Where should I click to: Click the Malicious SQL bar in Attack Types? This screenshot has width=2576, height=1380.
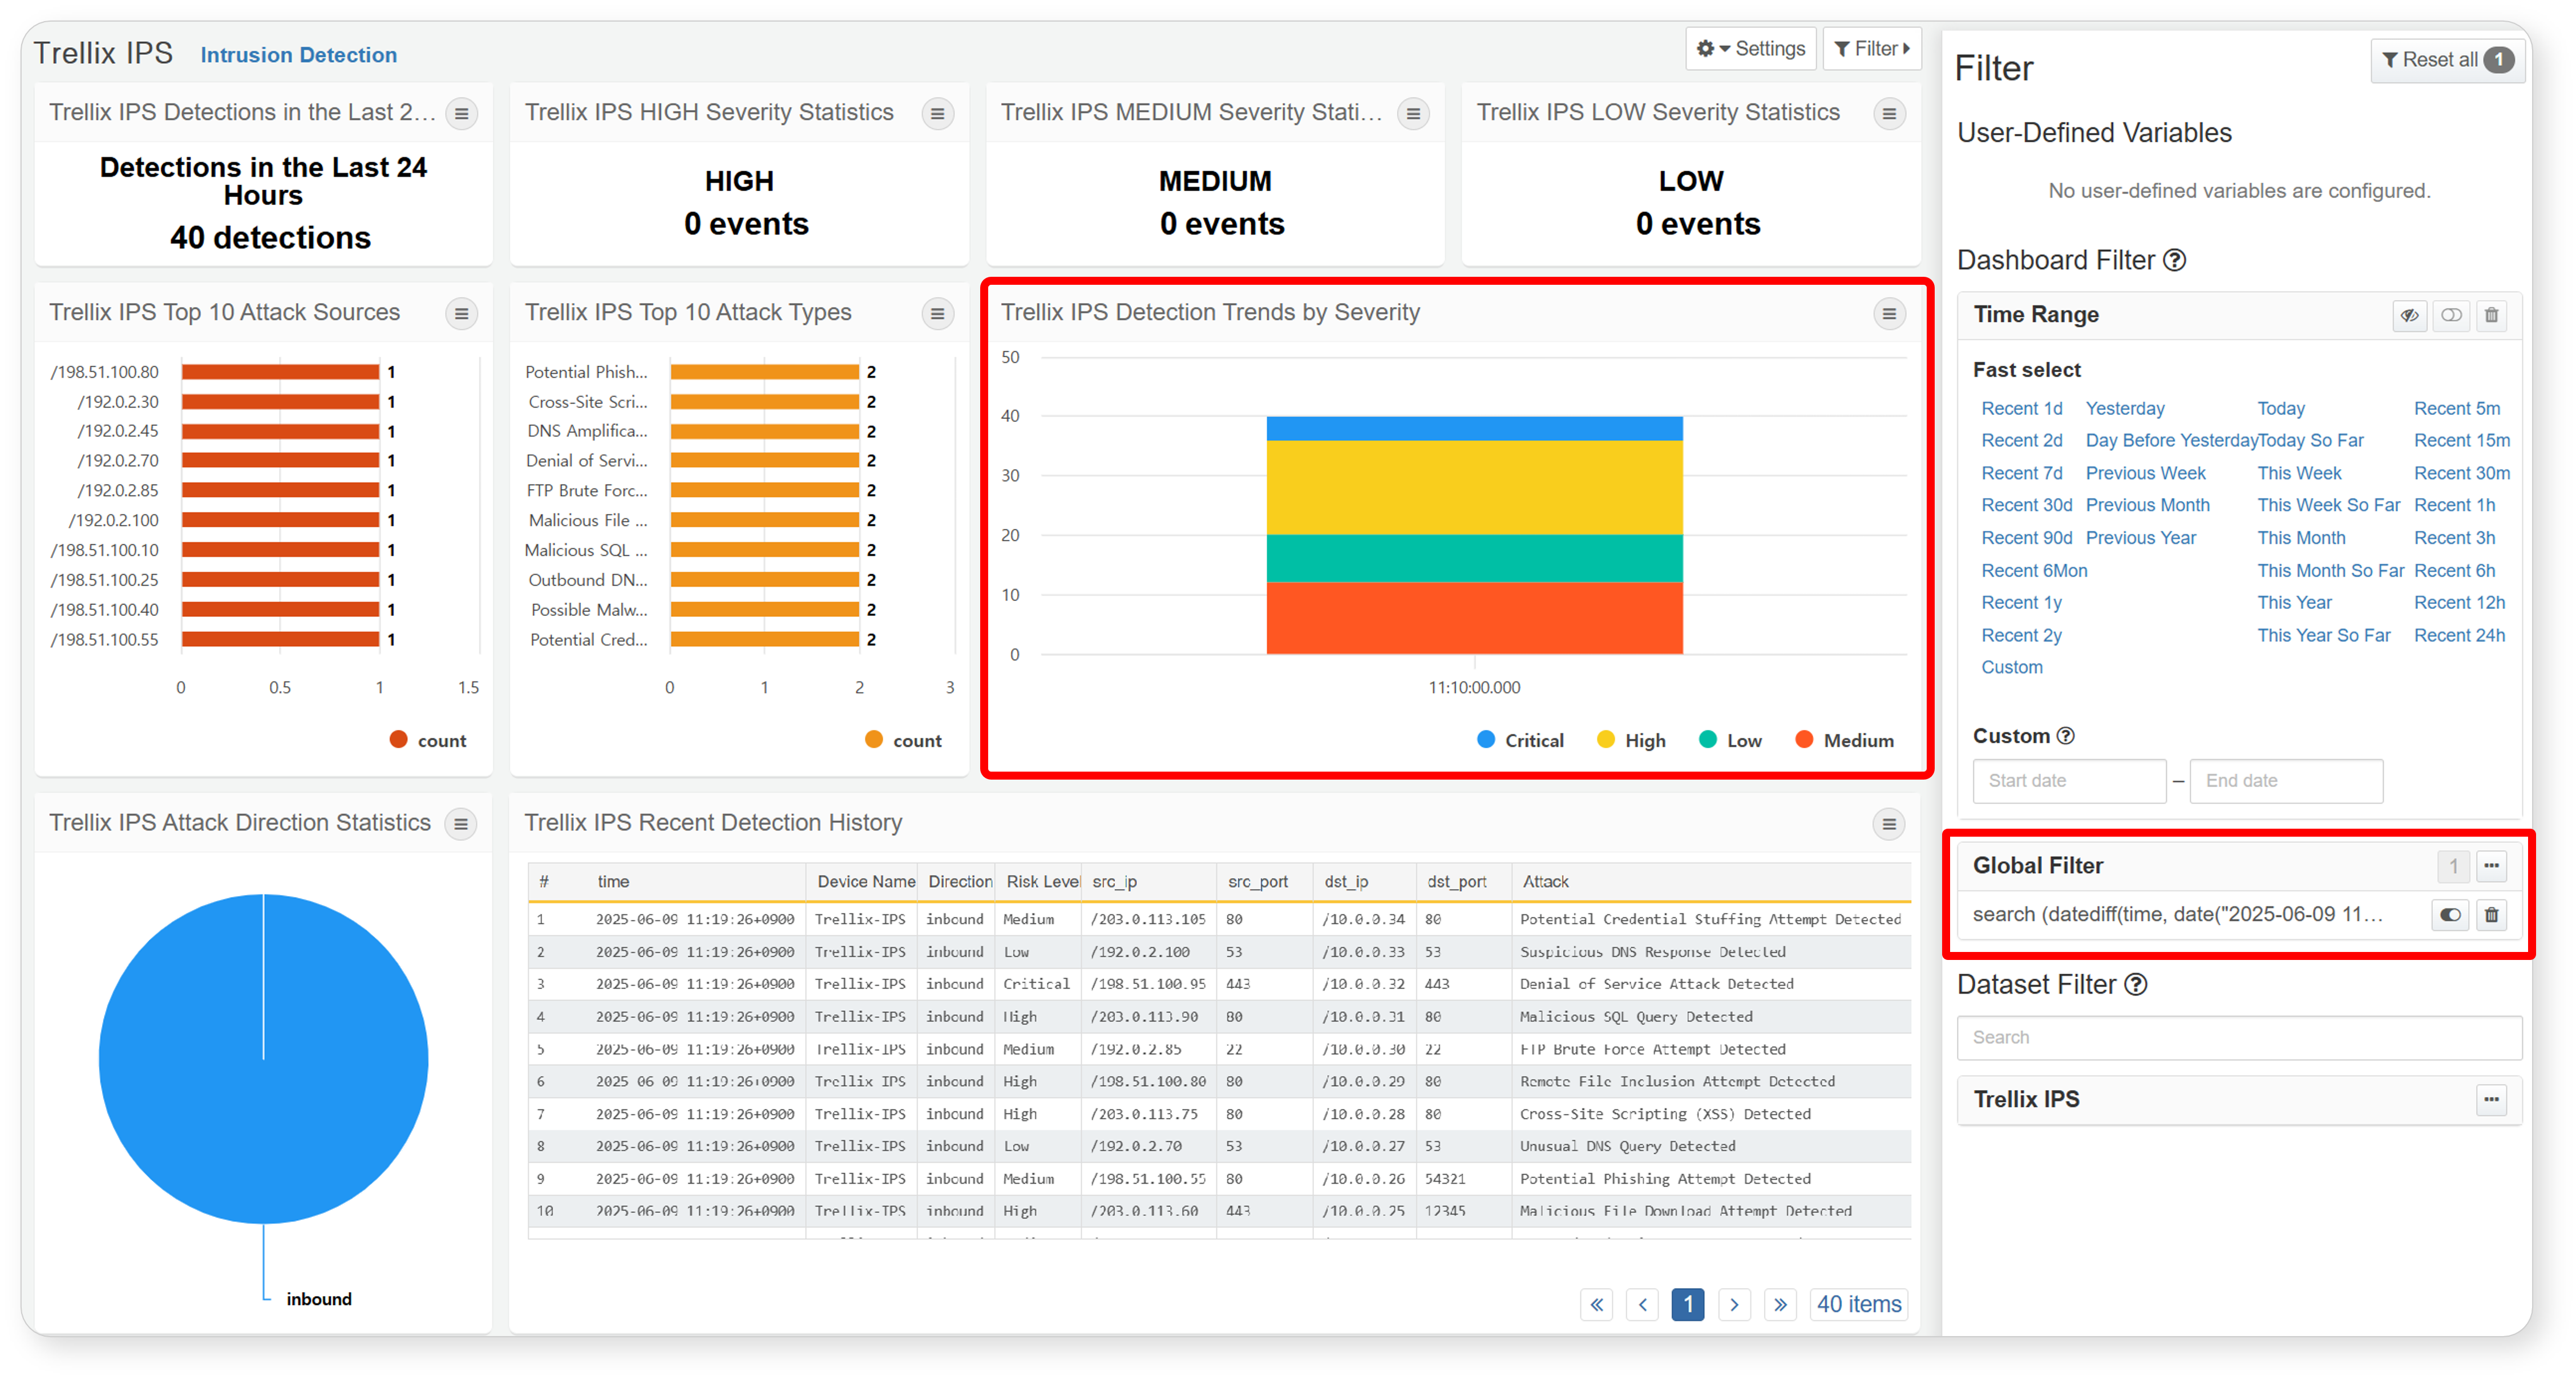[765, 550]
